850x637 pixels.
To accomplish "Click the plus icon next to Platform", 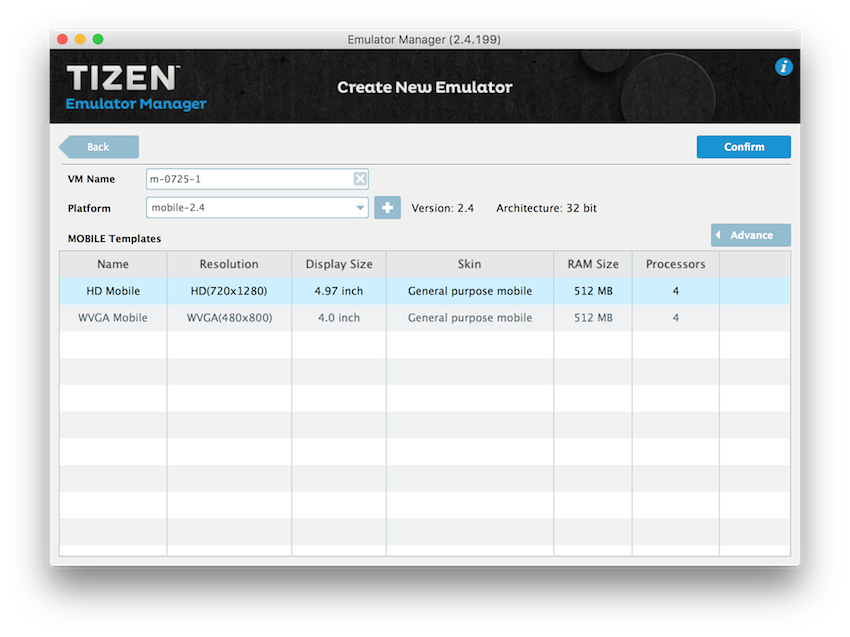I will (x=388, y=208).
